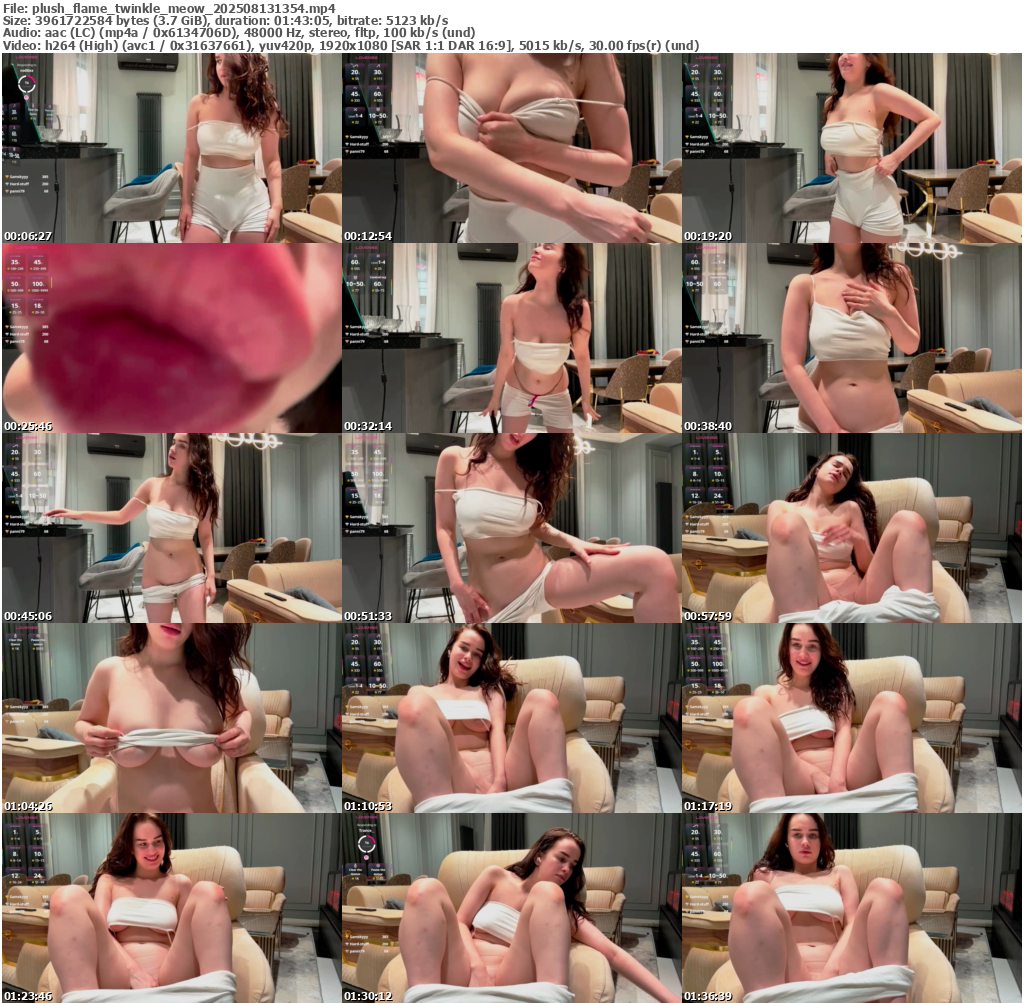Click the Size and duration info line
The width and height of the screenshot is (1024, 1003).
coord(225,20)
